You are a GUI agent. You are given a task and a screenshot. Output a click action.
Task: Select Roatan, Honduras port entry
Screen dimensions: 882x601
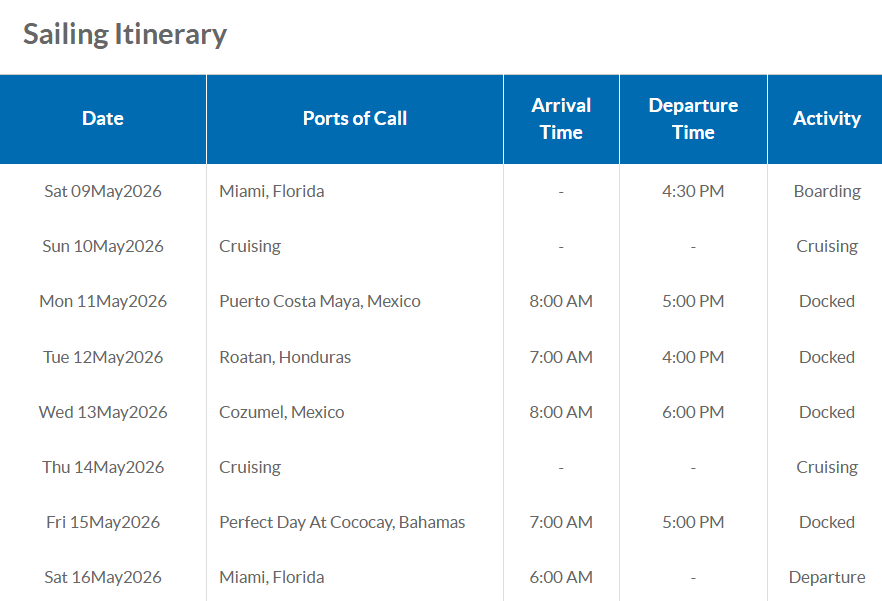(x=285, y=357)
